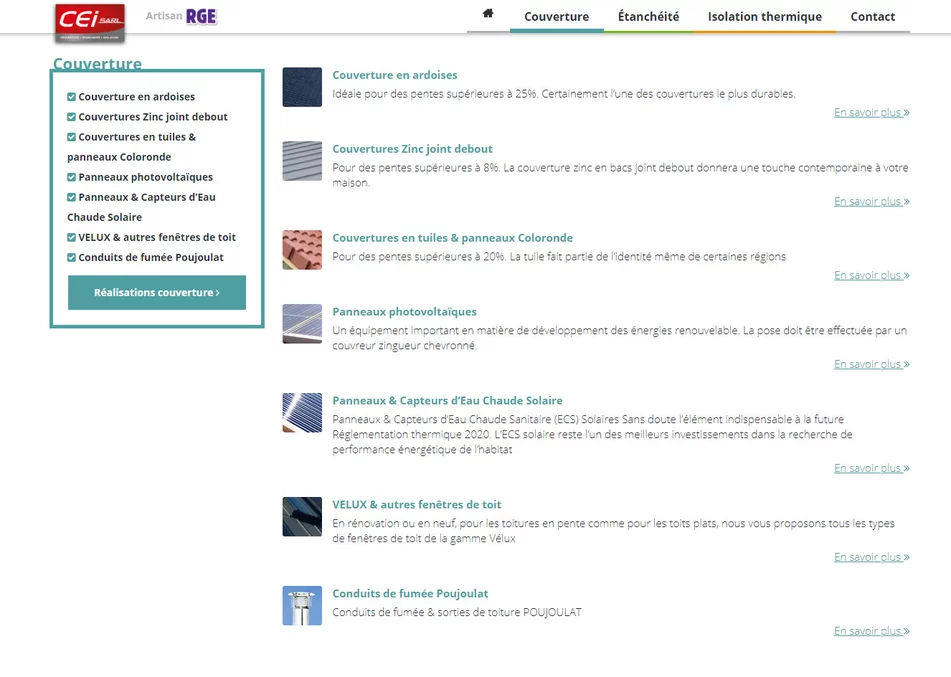The width and height of the screenshot is (951, 677).
Task: Click the home icon in navigation bar
Action: tap(488, 14)
